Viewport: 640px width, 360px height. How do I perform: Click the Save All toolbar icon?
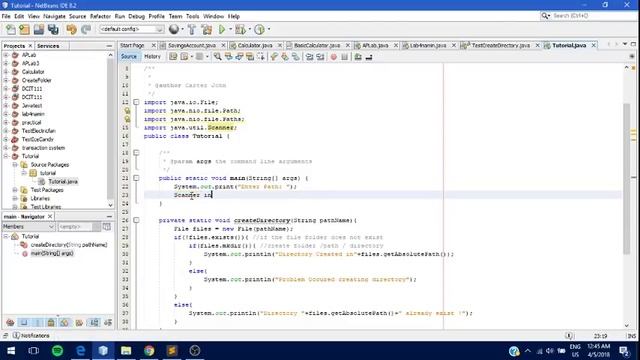53,29
